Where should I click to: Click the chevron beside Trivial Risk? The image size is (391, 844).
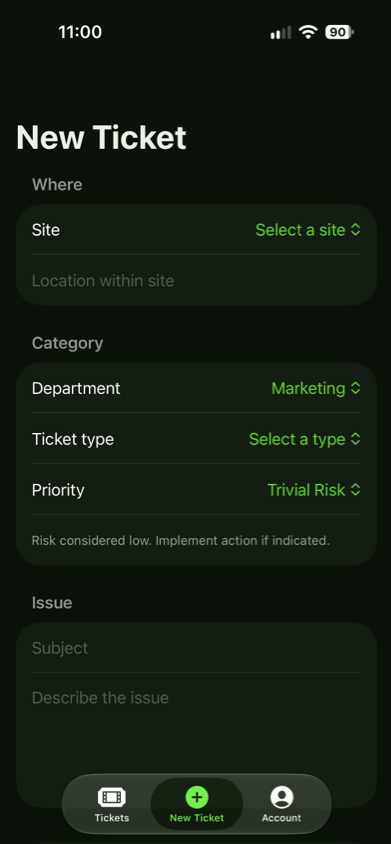point(355,490)
